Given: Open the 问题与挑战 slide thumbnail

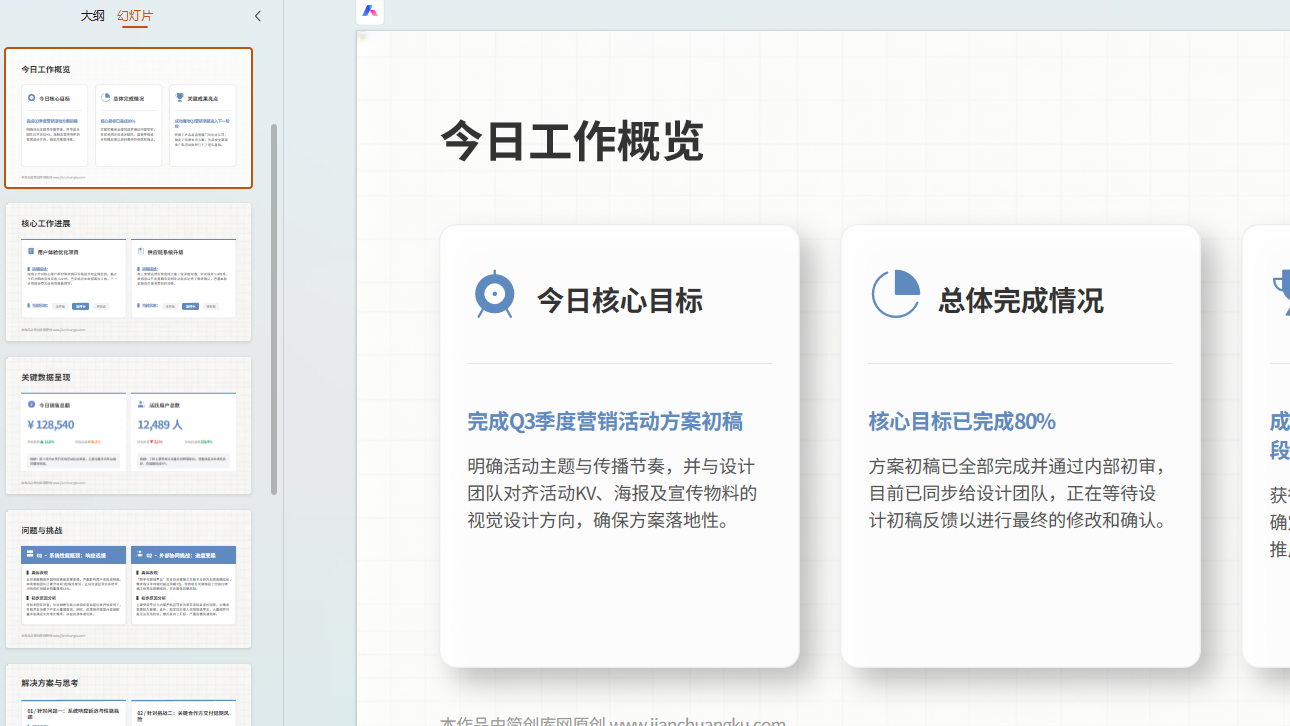Looking at the screenshot, I should 128,579.
